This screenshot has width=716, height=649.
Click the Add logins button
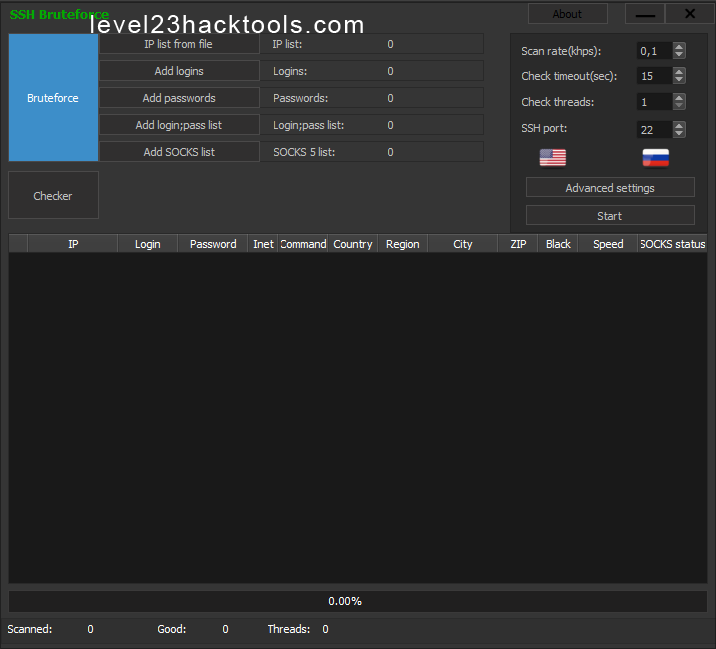[179, 71]
